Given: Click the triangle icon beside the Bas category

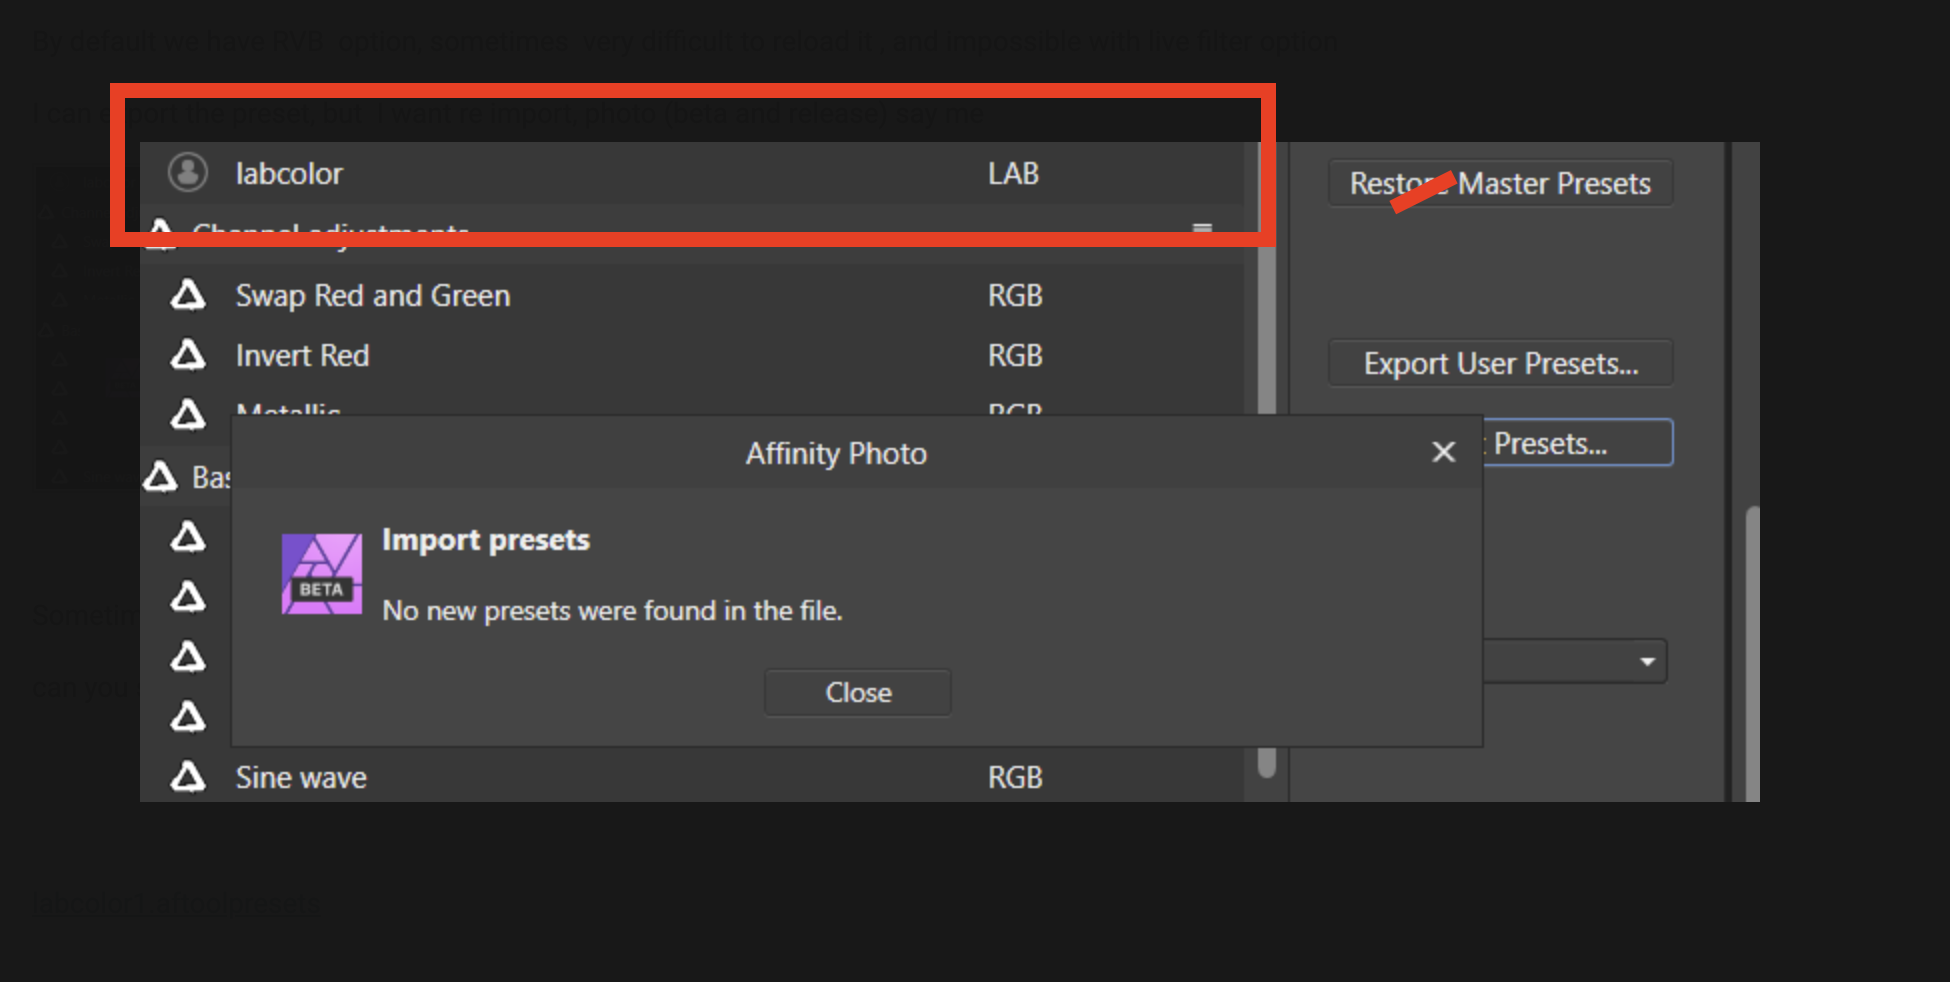Looking at the screenshot, I should point(160,476).
